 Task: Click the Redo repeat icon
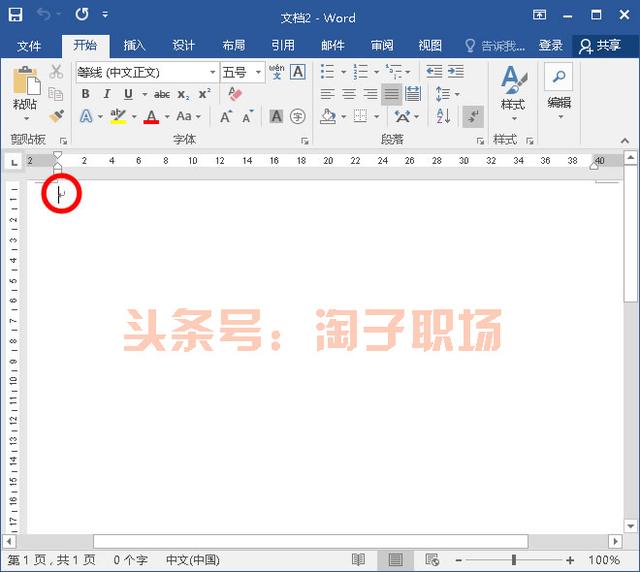[x=82, y=15]
